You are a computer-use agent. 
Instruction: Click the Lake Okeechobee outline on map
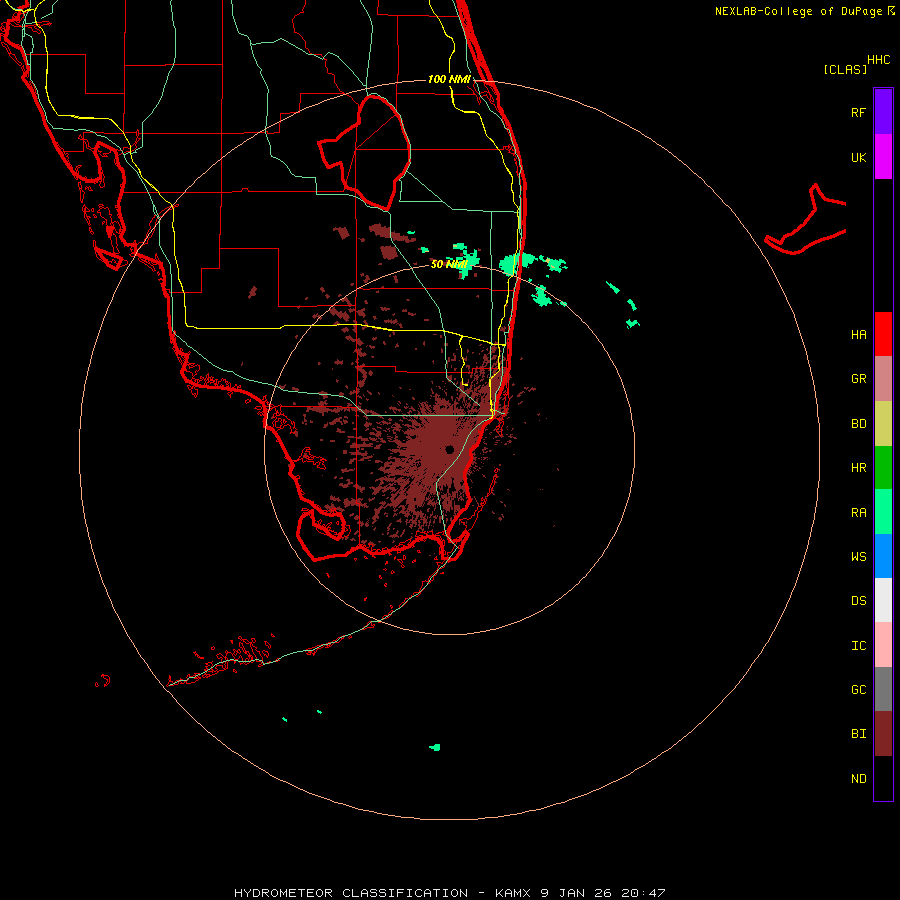364,152
